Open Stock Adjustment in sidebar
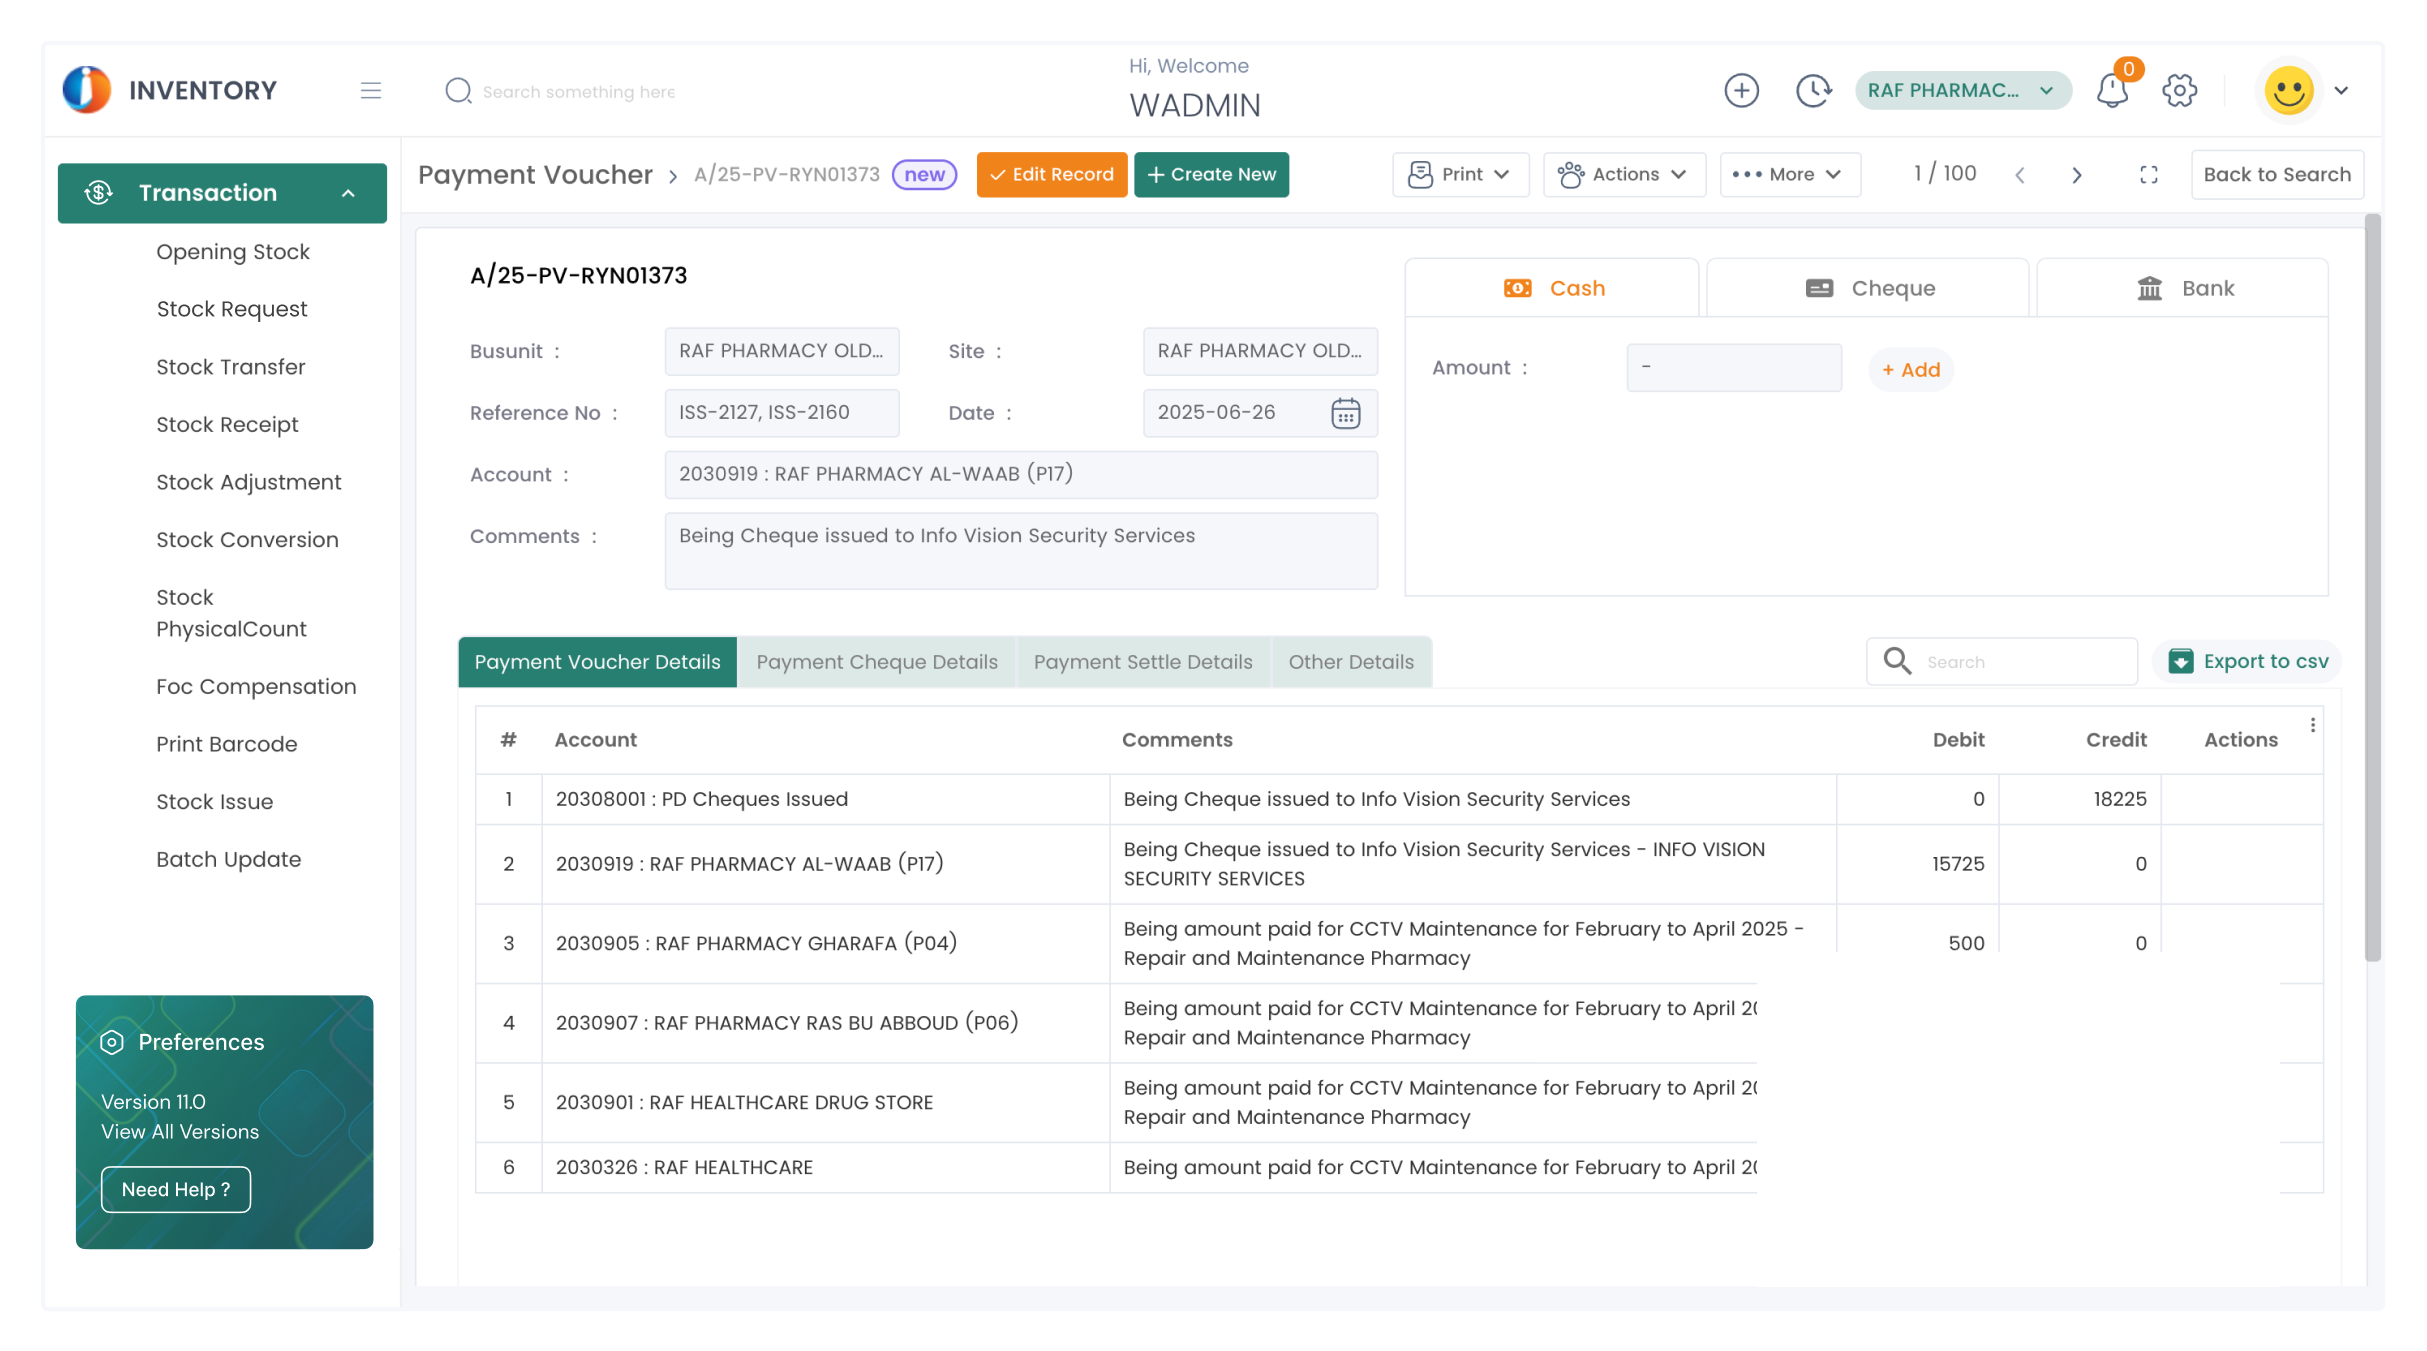This screenshot has height=1351, width=2427. coord(249,482)
